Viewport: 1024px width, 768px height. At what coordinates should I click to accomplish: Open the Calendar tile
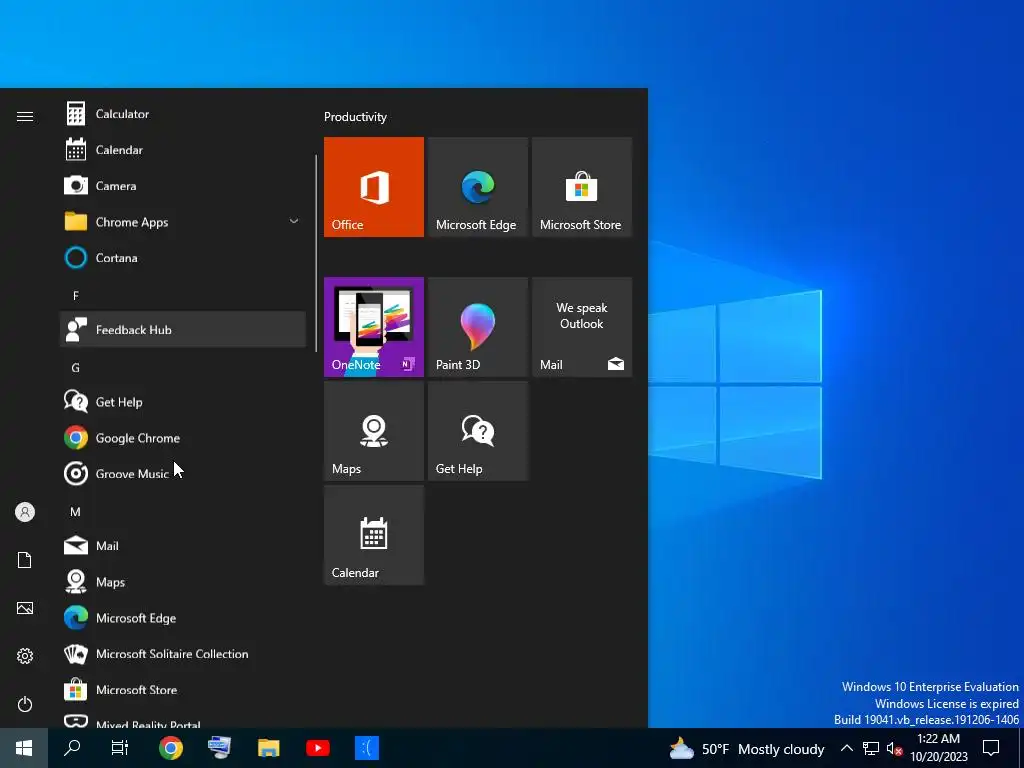click(374, 535)
